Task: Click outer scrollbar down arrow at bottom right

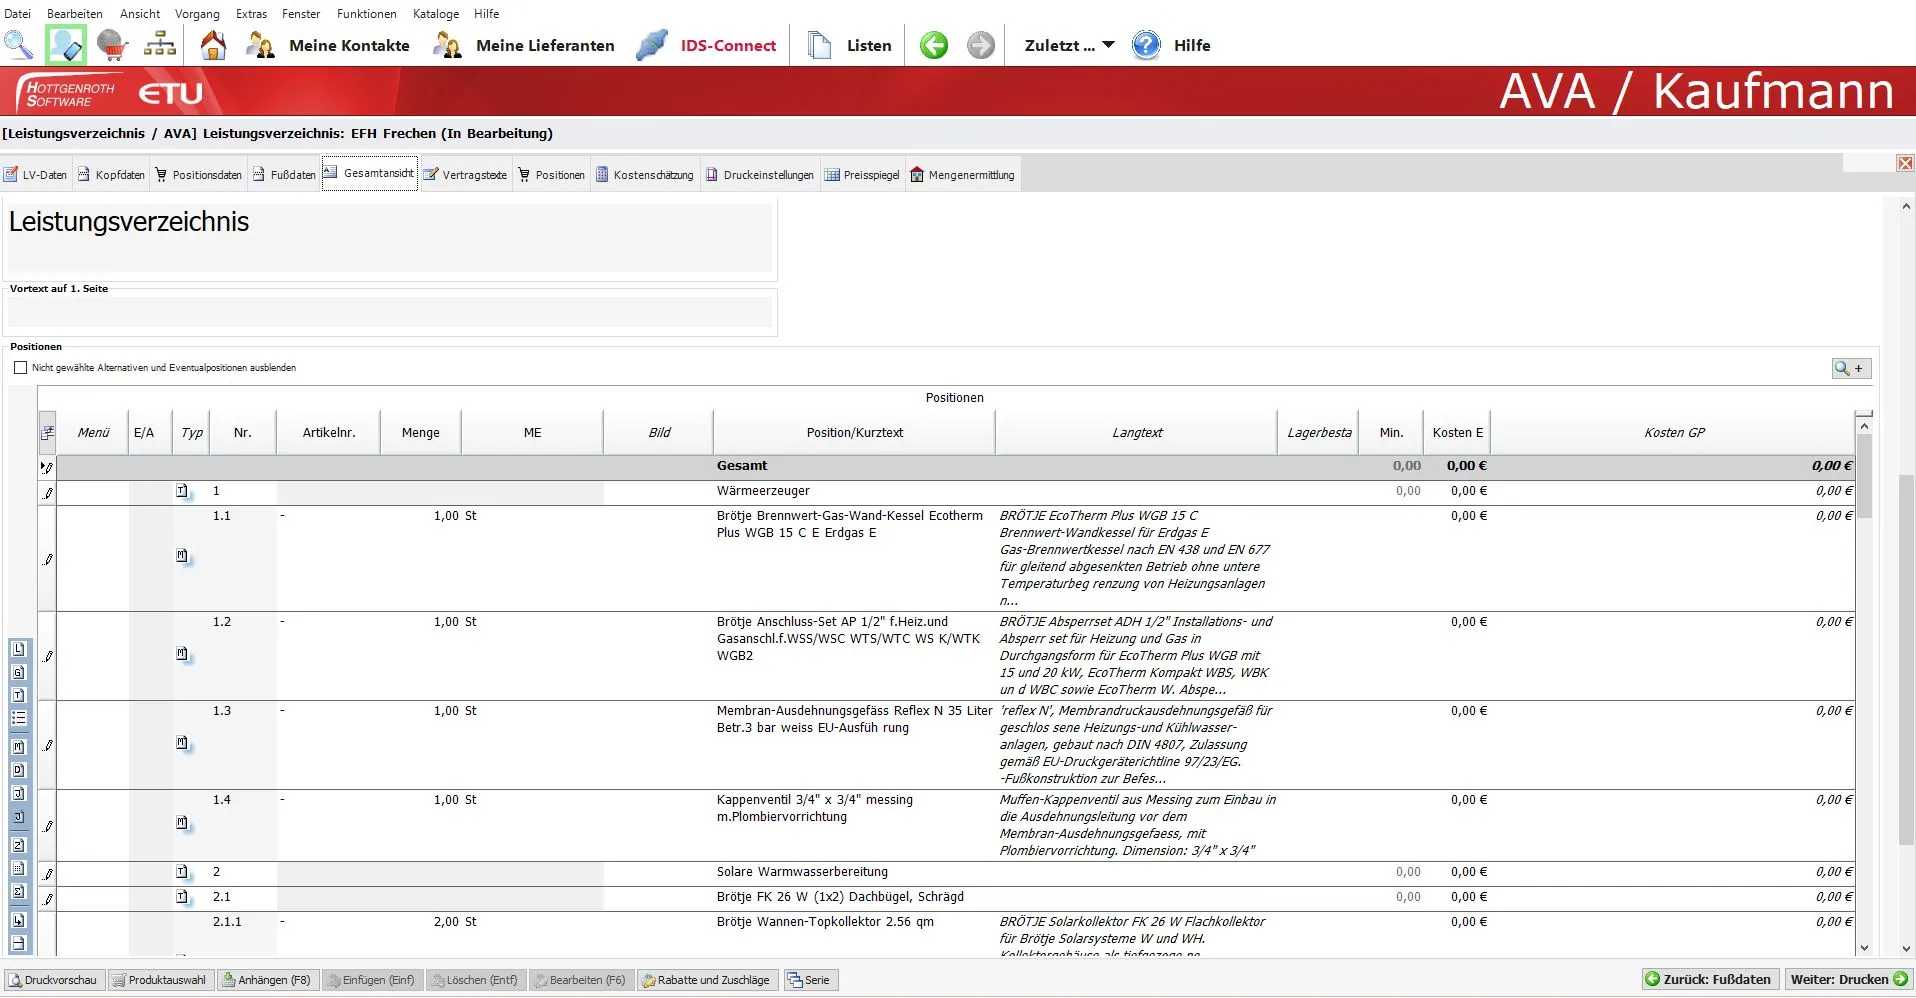Action: point(1906,948)
